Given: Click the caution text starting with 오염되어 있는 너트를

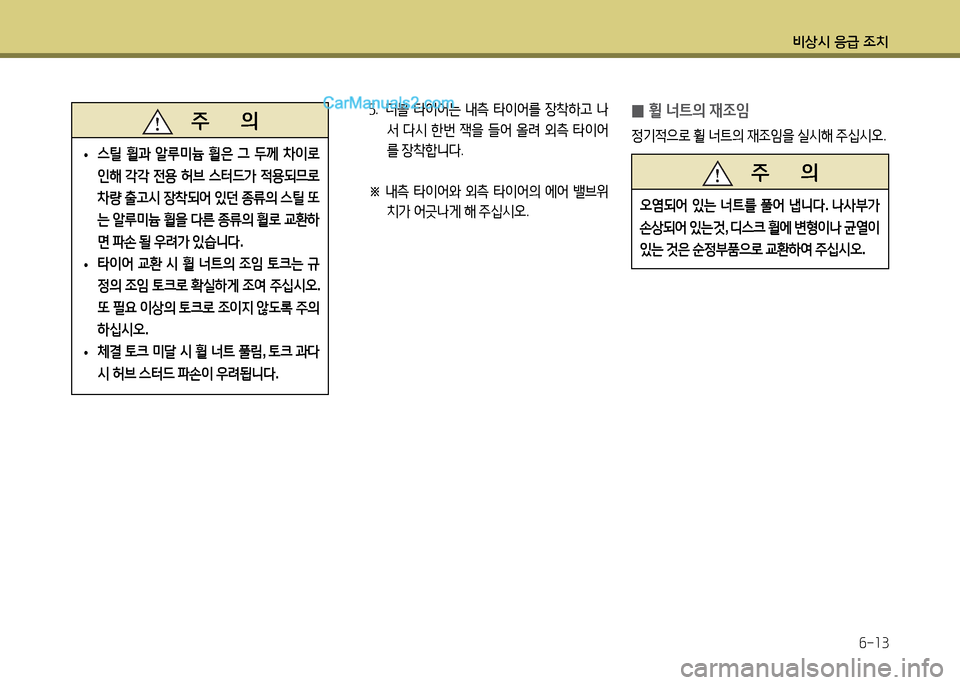Looking at the screenshot, I should coord(759,227).
